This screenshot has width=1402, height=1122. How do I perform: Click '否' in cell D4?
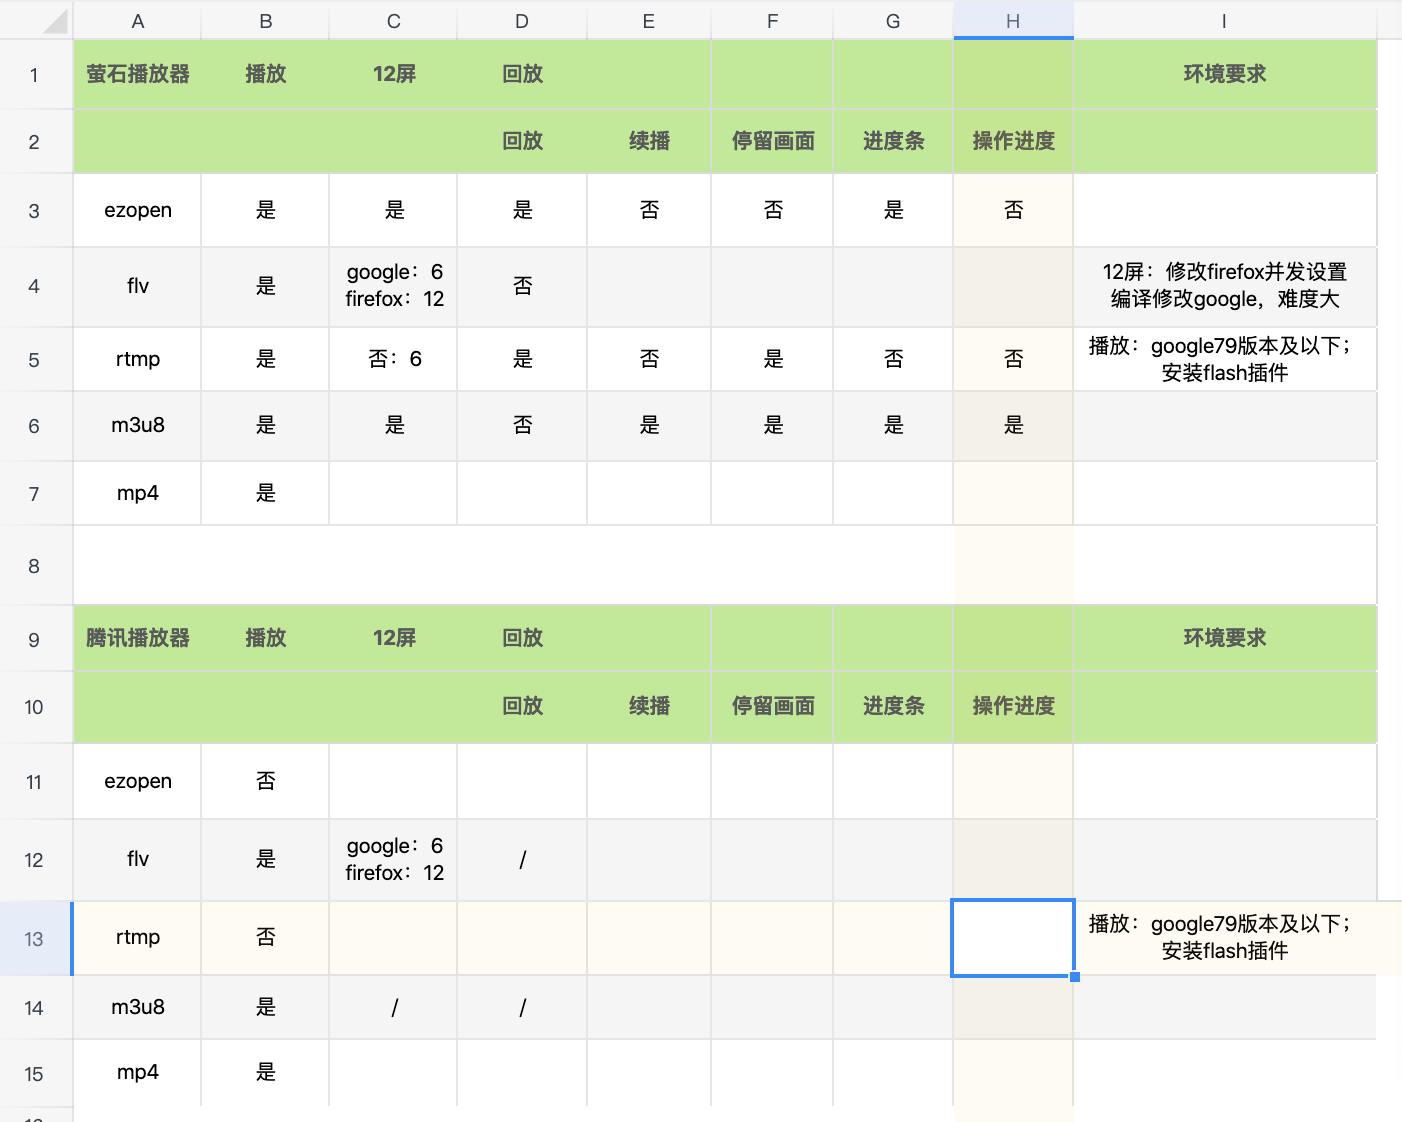tap(522, 286)
